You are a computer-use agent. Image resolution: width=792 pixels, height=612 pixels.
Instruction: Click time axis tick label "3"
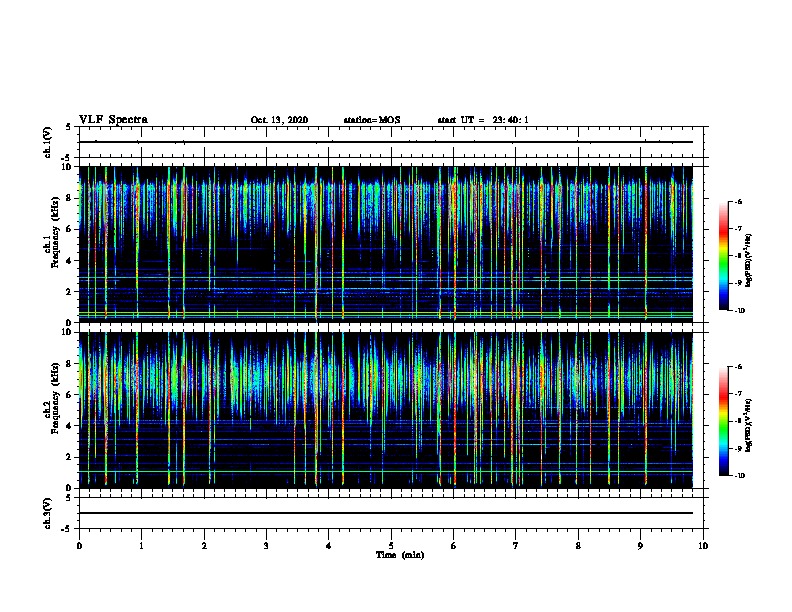(266, 546)
